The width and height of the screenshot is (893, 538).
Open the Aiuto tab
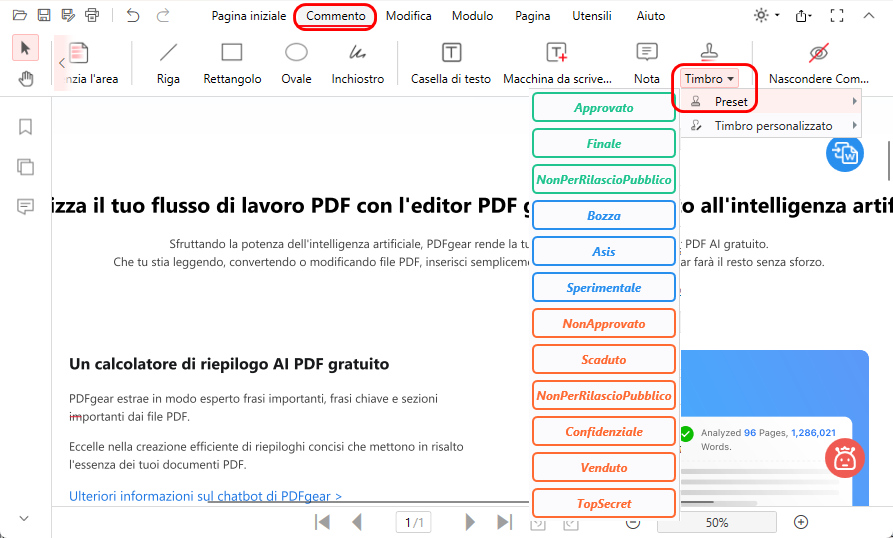[650, 16]
